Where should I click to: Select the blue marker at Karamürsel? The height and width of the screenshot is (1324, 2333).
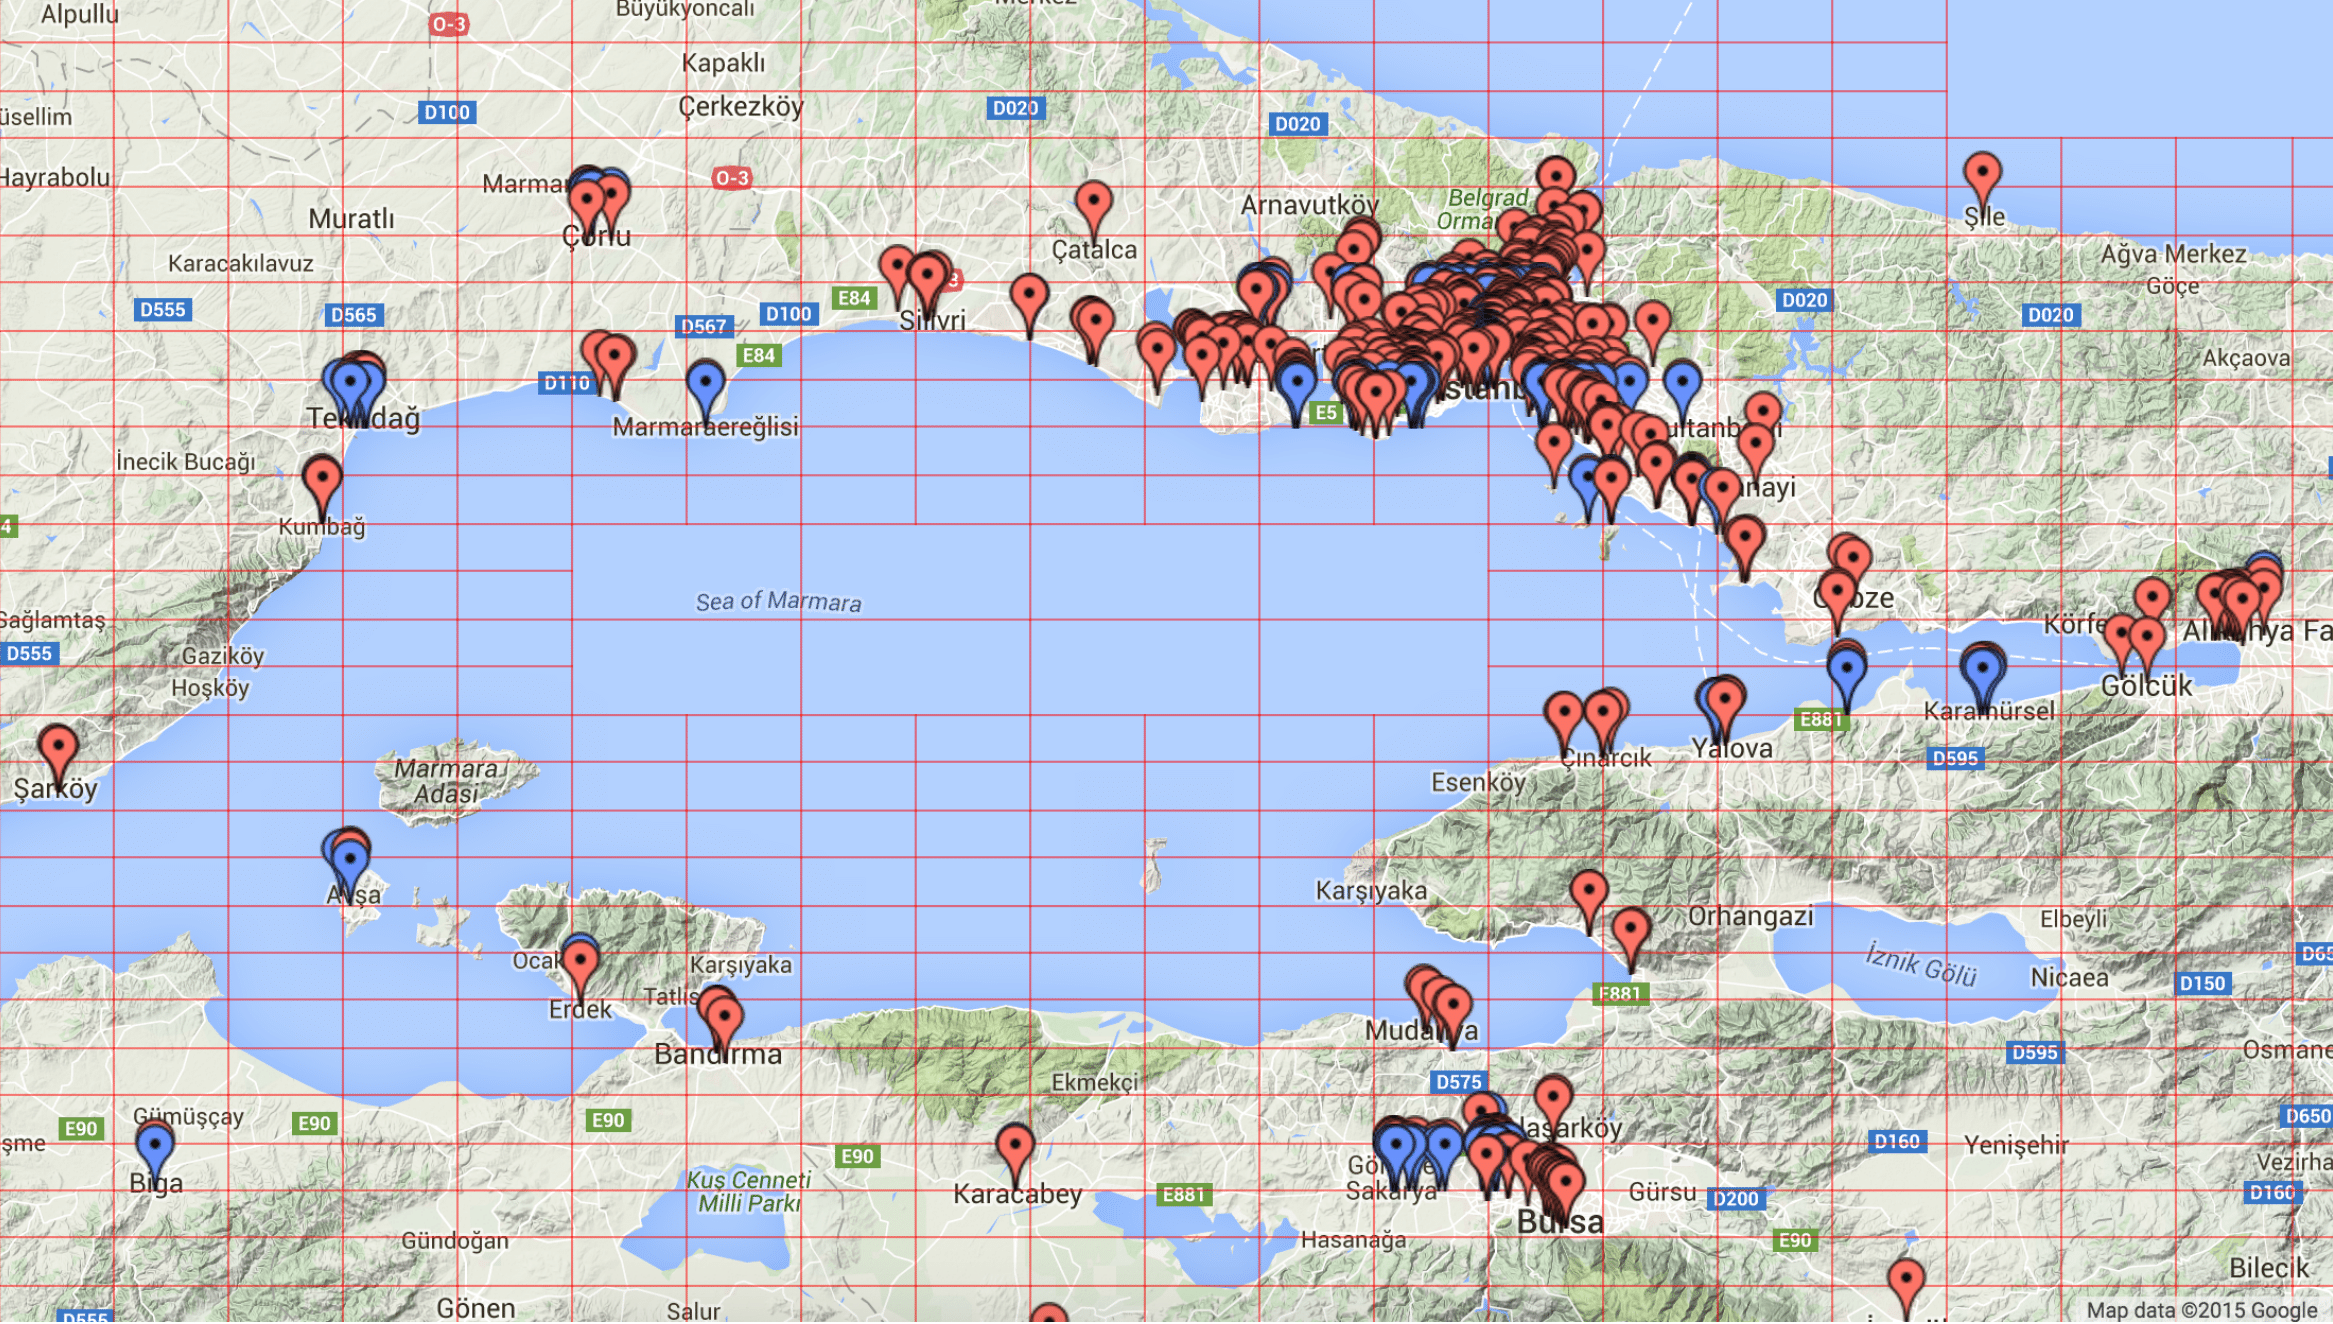(1982, 669)
